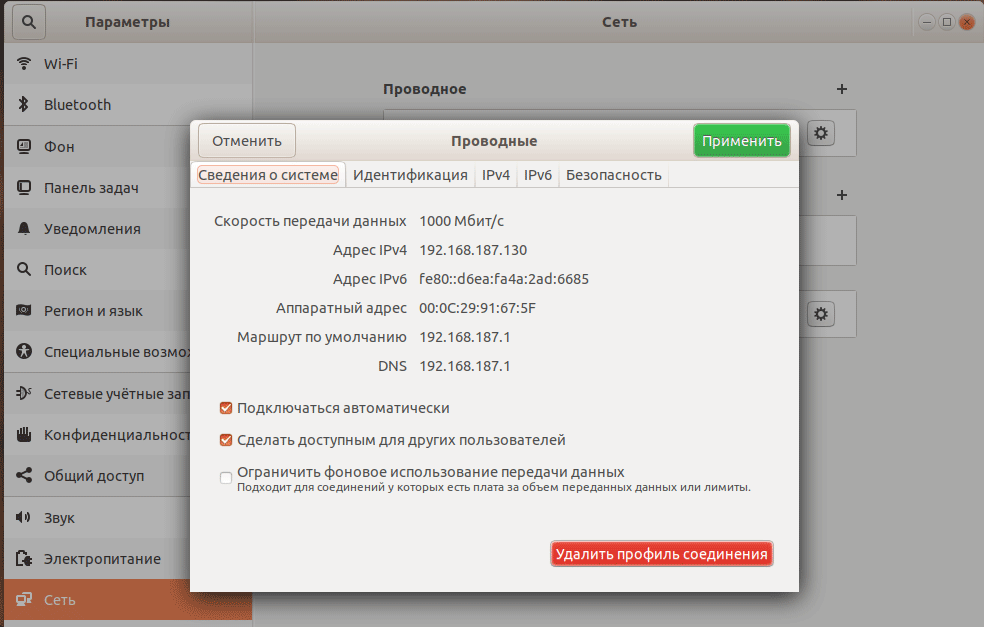This screenshot has width=984, height=627.
Task: Uncheck Сделать доступным для других пользователей
Action: click(226, 441)
